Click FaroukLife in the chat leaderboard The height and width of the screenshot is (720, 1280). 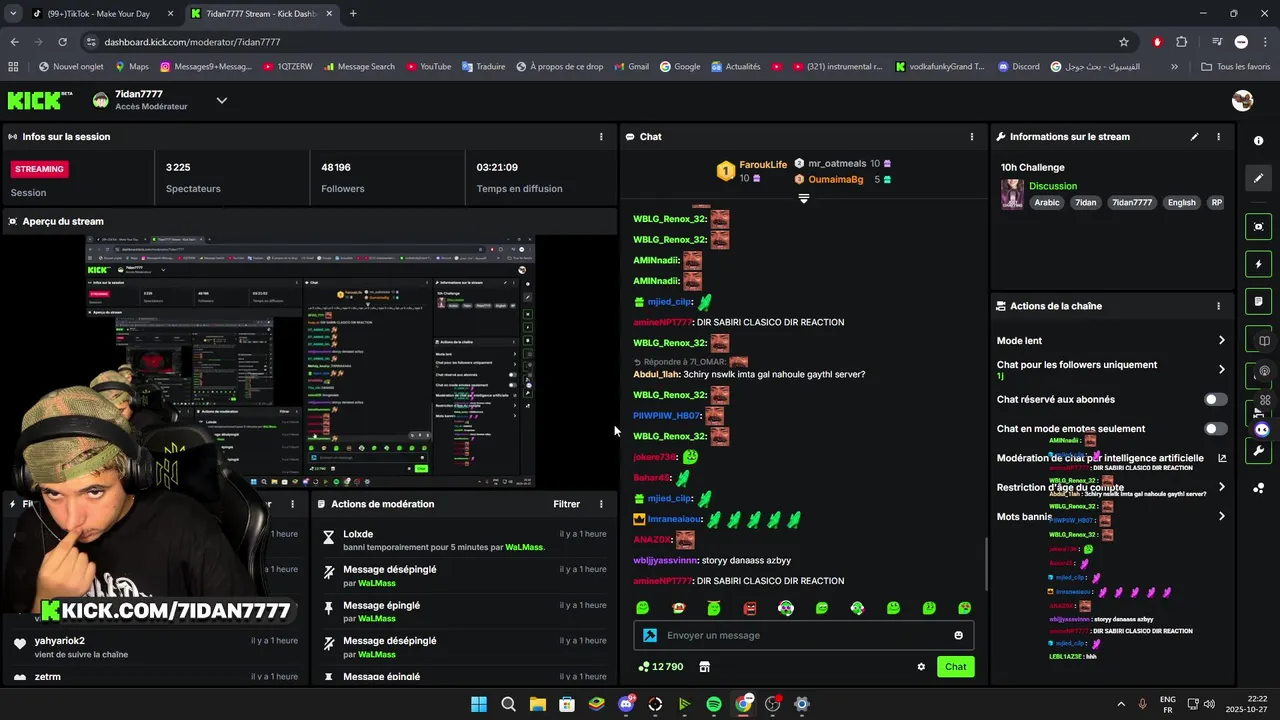[763, 164]
